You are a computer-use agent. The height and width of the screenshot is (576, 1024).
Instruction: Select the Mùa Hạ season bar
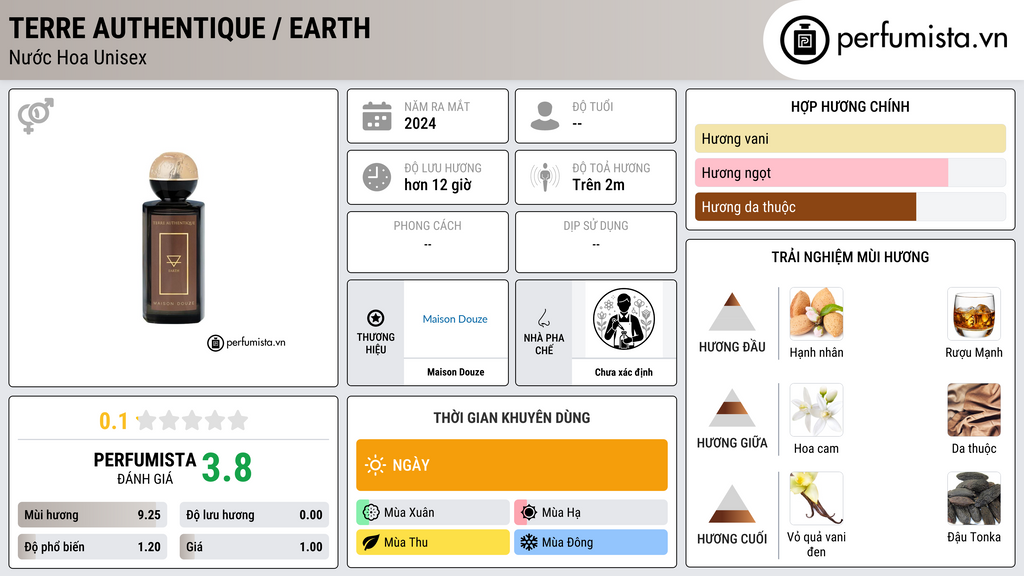coord(591,512)
